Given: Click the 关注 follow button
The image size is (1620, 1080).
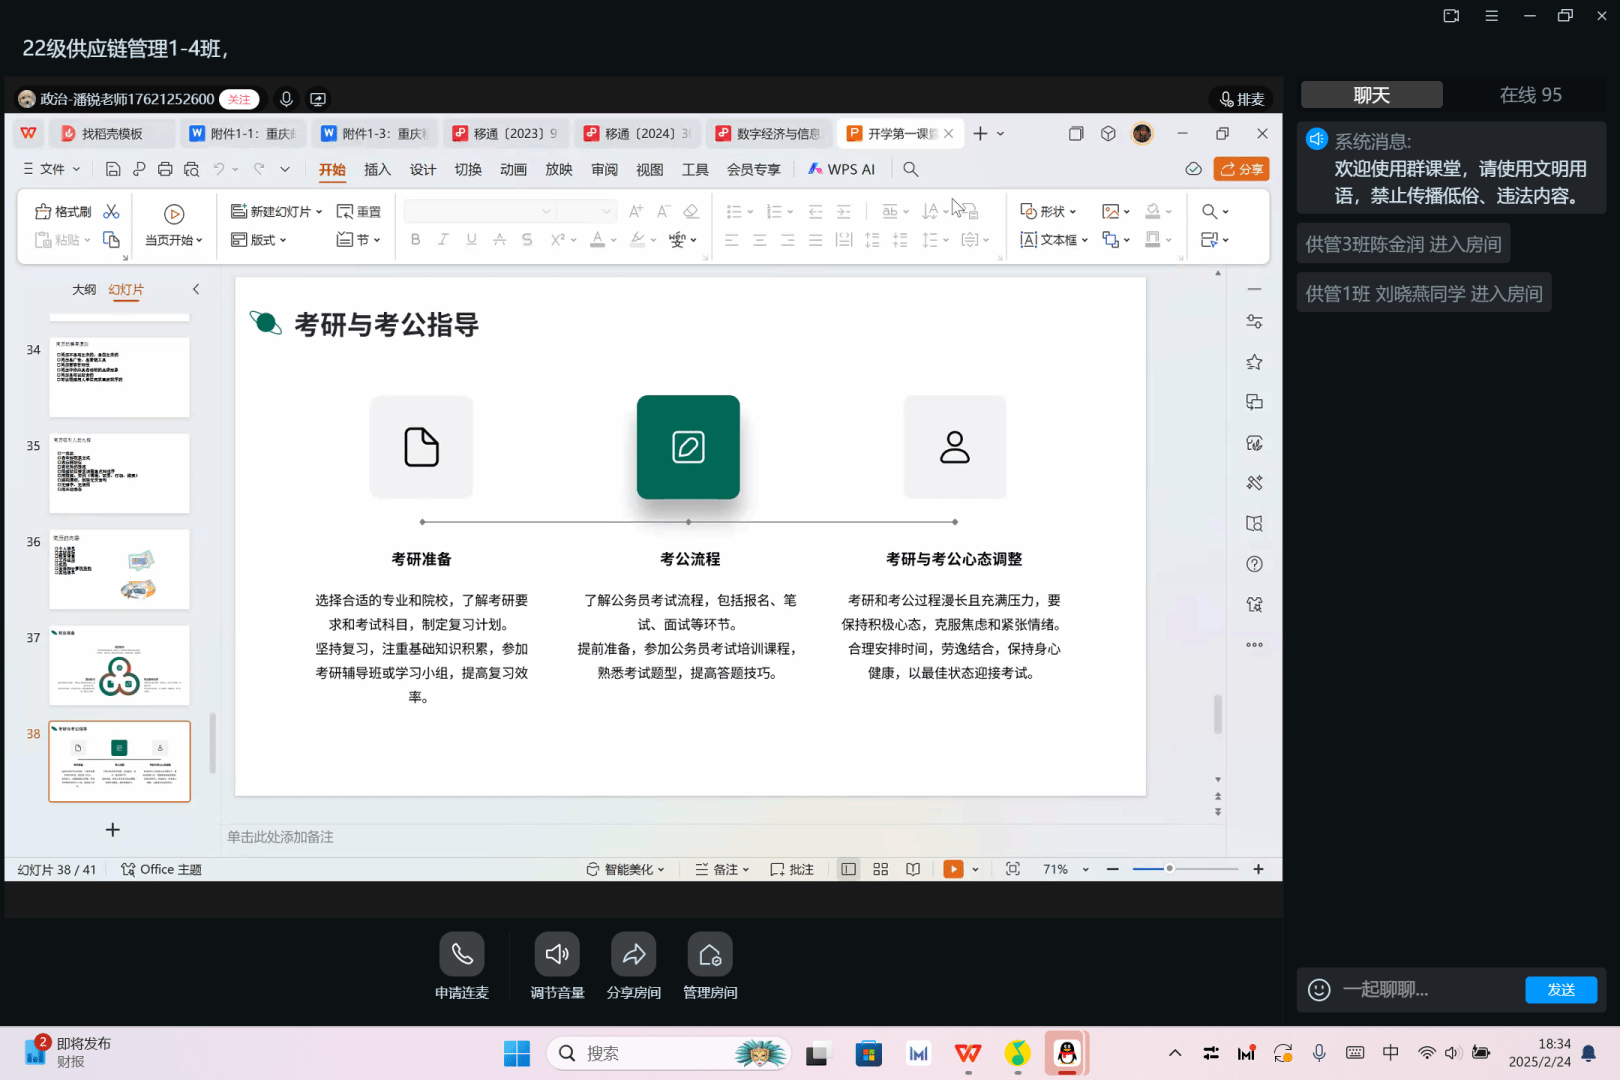Looking at the screenshot, I should pos(239,99).
